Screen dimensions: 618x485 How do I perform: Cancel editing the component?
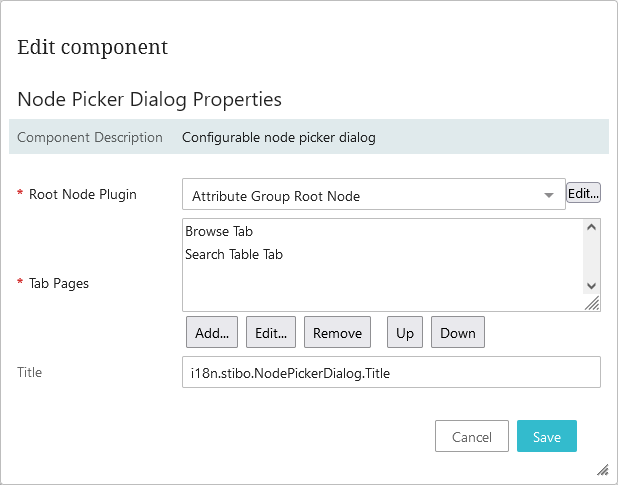point(472,436)
